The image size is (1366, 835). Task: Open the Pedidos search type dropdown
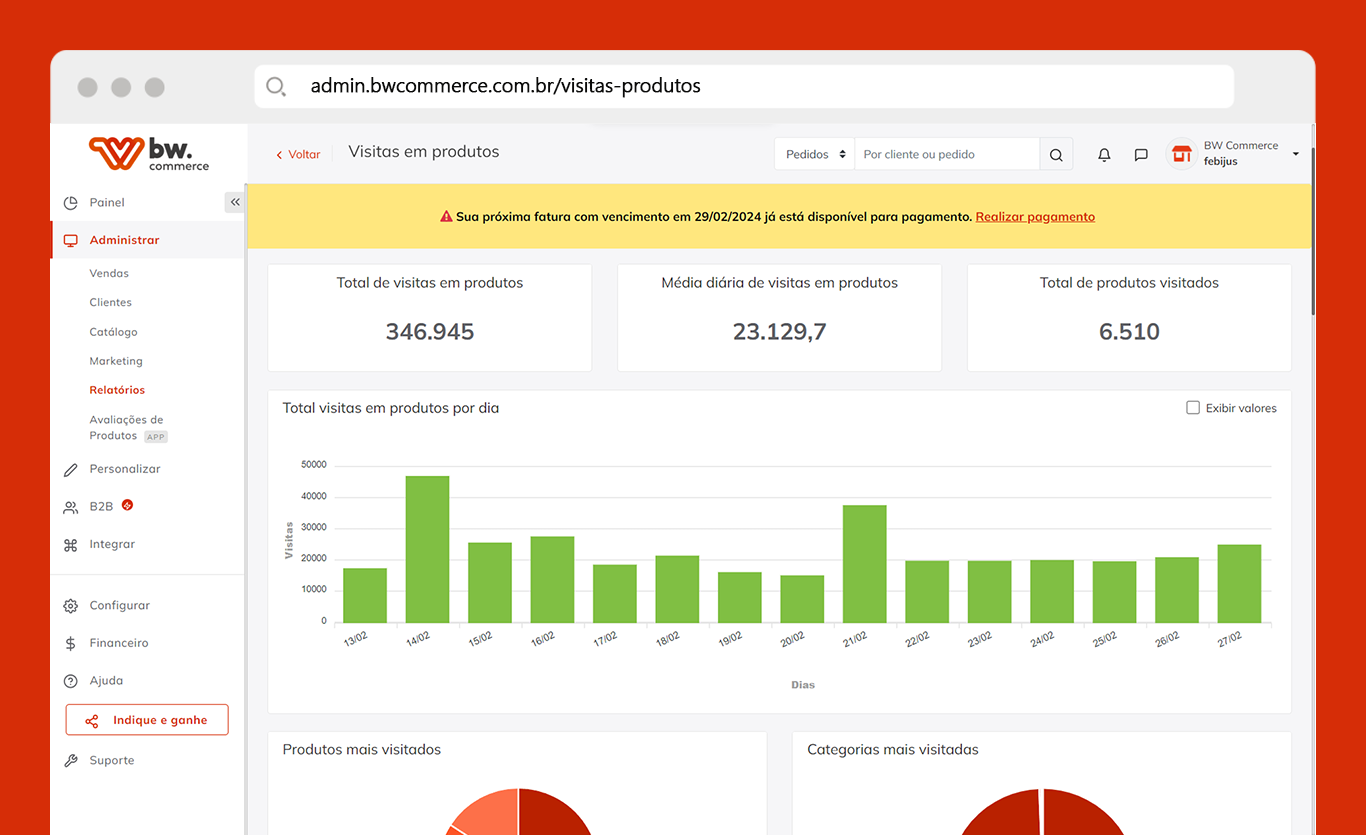(x=814, y=154)
